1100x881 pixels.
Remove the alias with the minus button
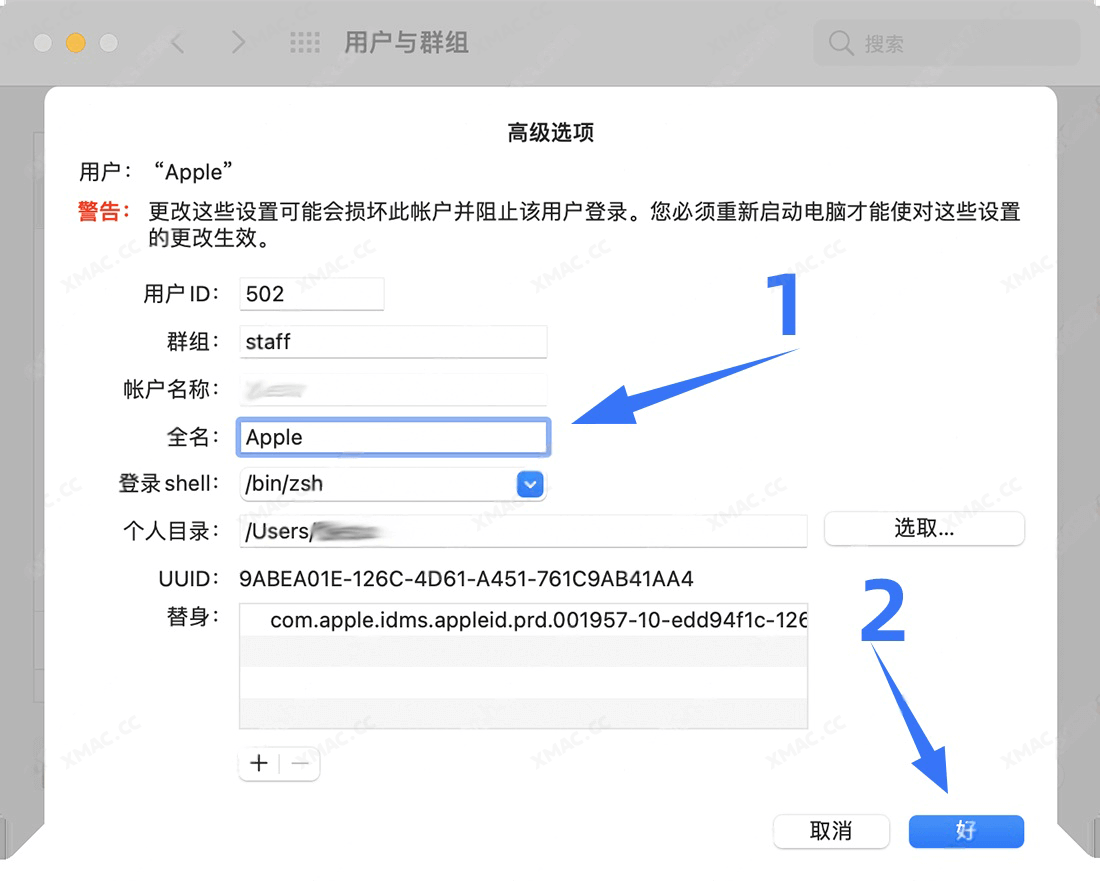(300, 764)
